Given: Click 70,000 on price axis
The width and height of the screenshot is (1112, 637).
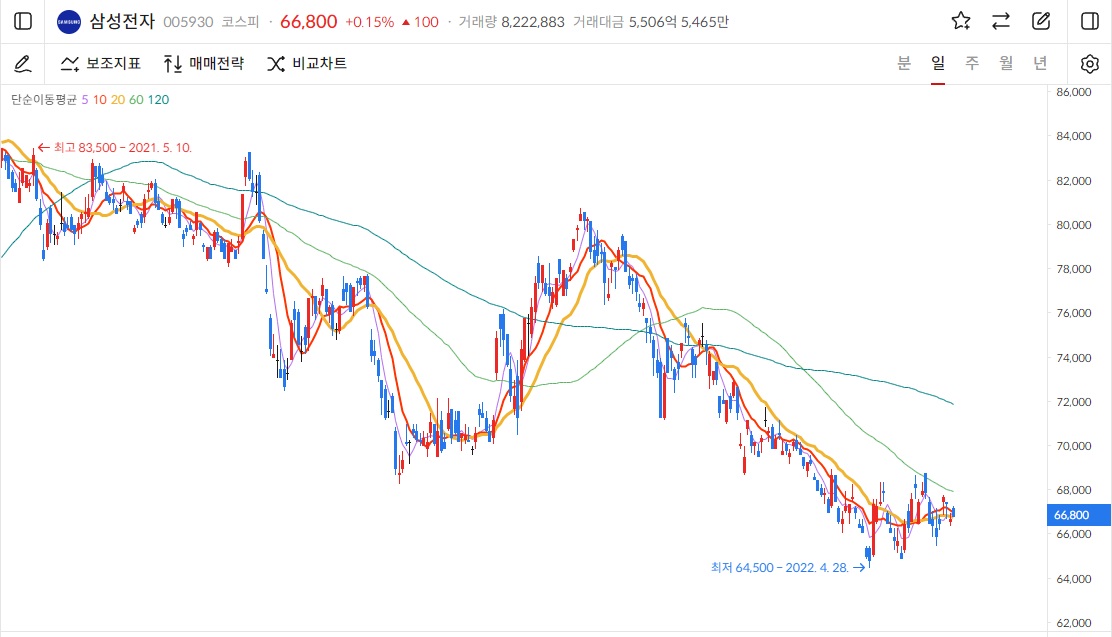Looking at the screenshot, I should tap(1074, 446).
